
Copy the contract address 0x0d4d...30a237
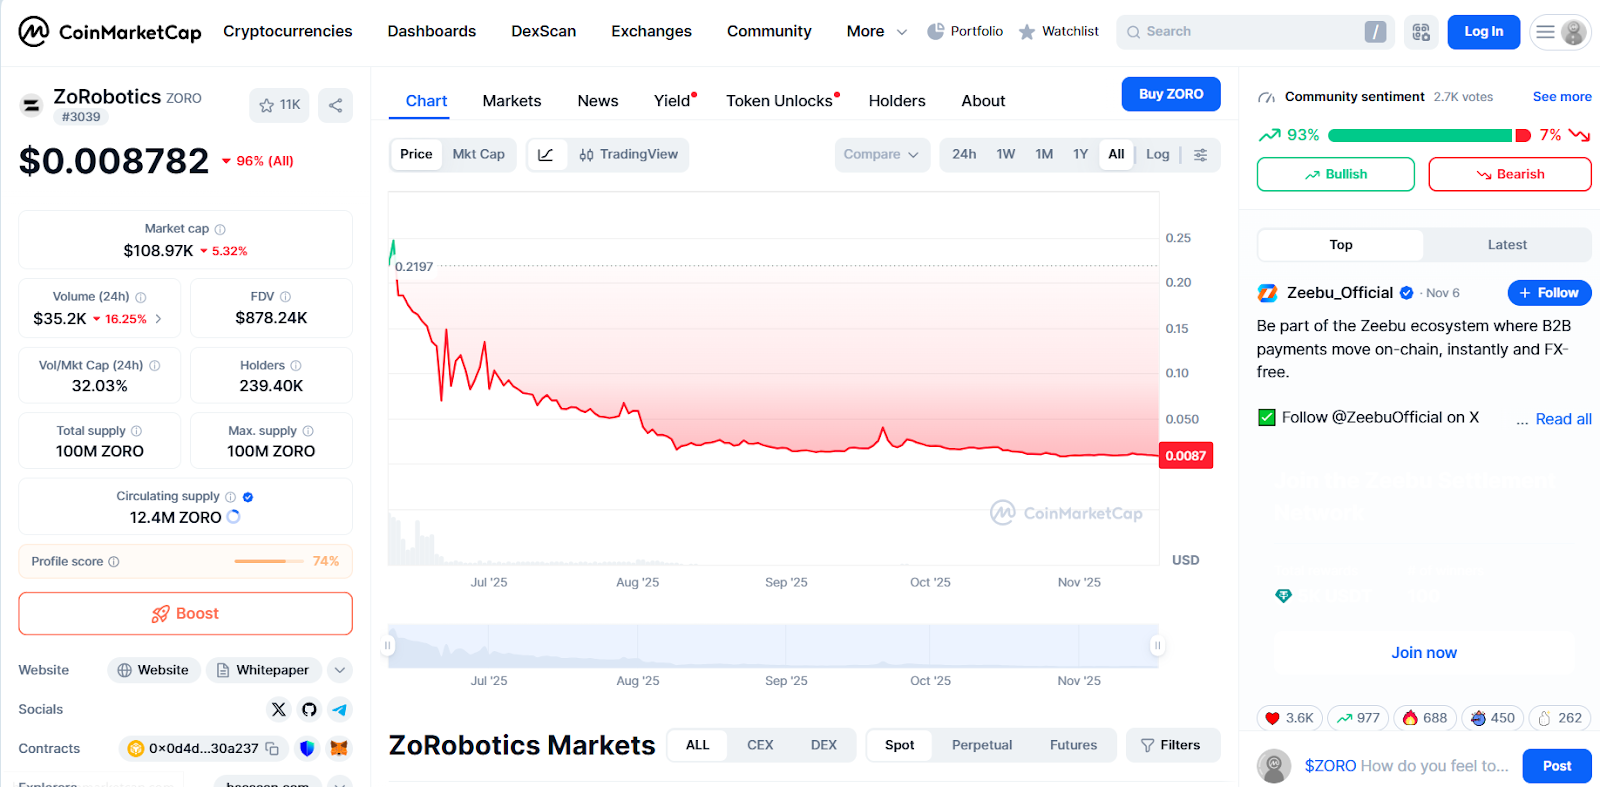272,748
